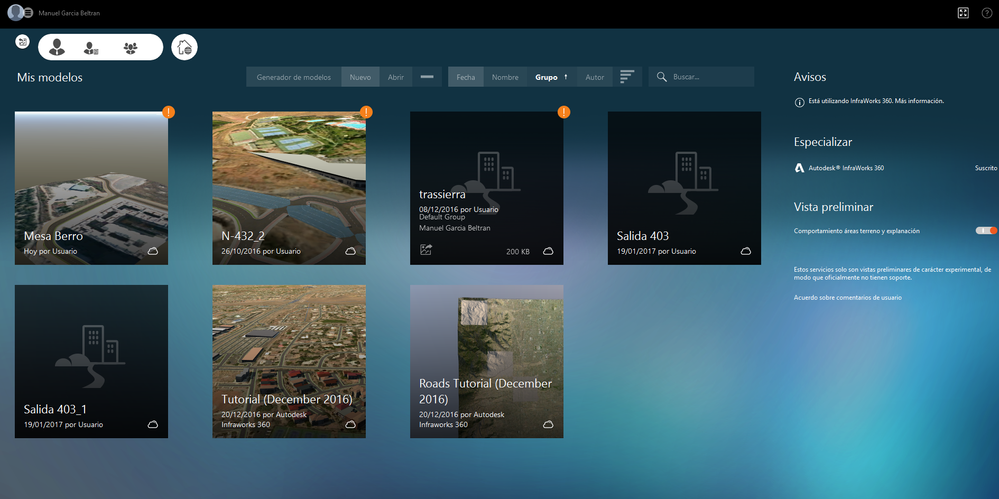Open the Salida 403_1 model tile
This screenshot has height=499, width=999.
[91, 361]
